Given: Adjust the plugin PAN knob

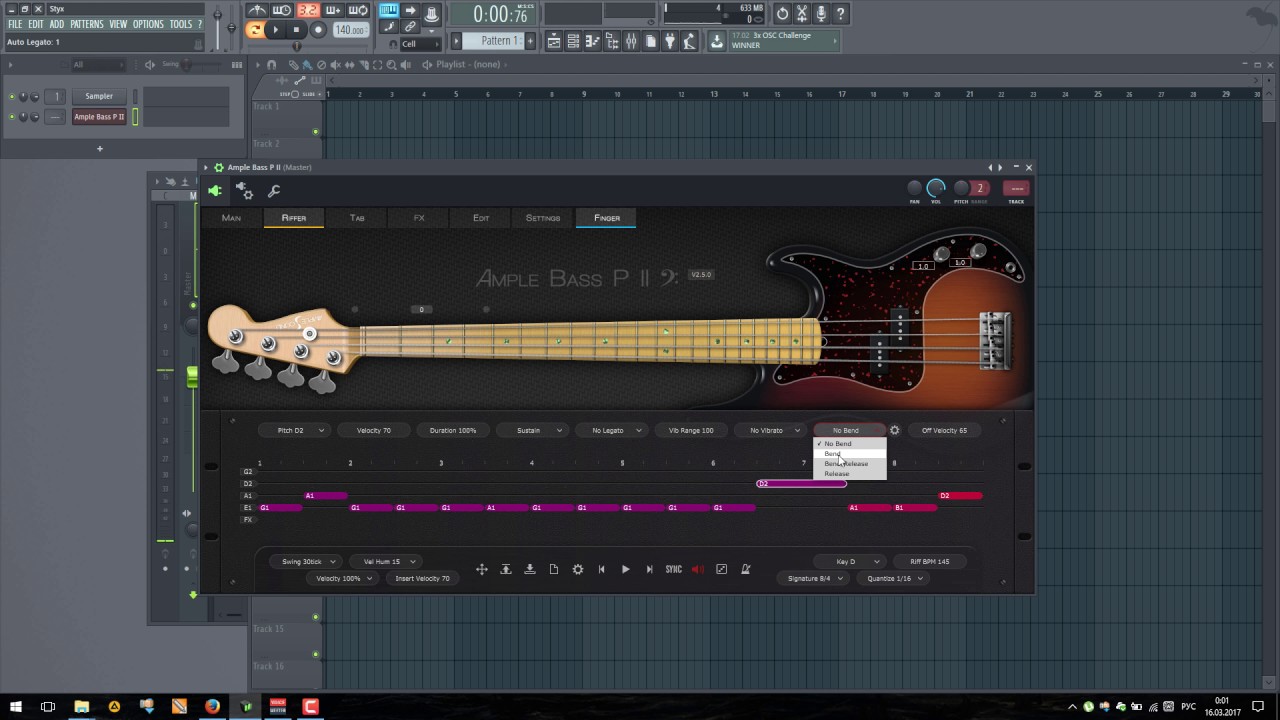Looking at the screenshot, I should (914, 188).
